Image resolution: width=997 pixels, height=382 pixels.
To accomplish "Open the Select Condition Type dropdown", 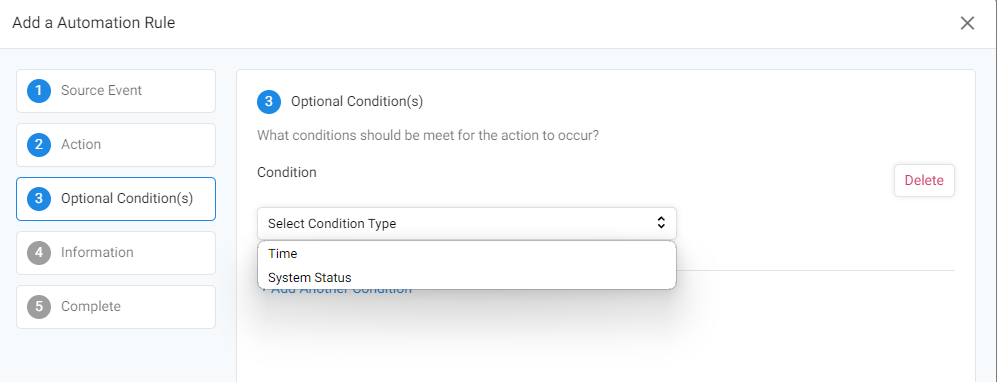I will click(x=467, y=223).
